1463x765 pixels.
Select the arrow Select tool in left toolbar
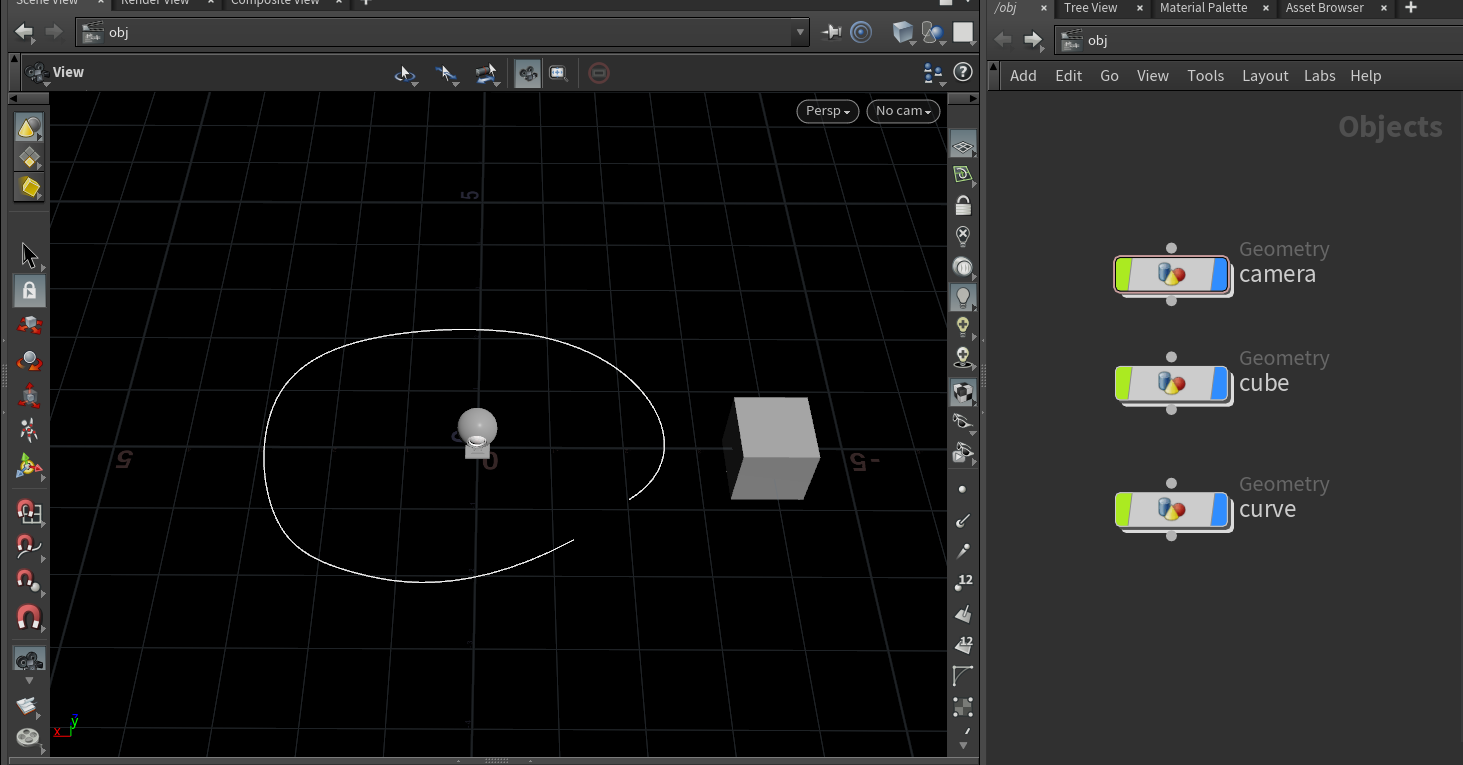click(x=29, y=256)
